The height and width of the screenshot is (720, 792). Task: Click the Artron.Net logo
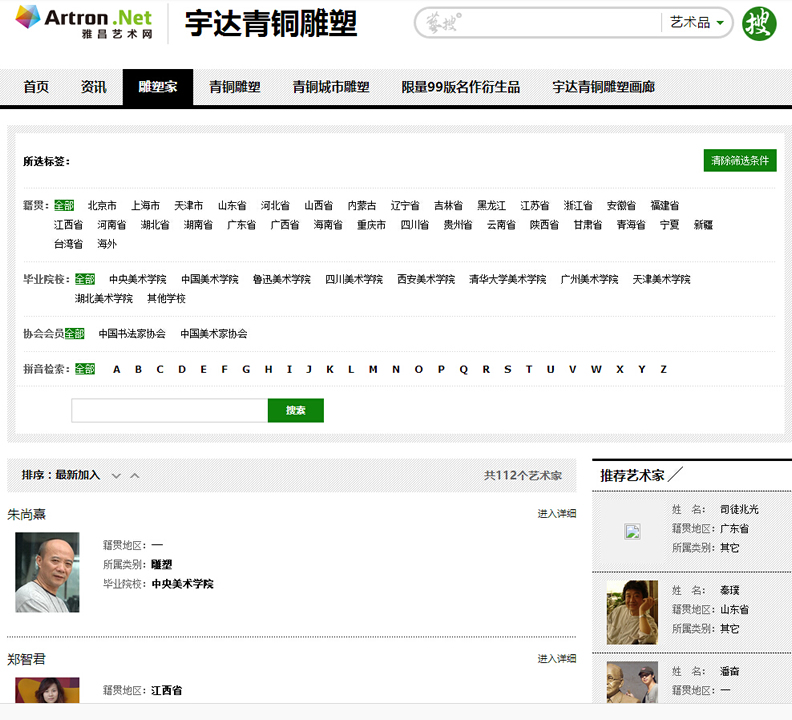coord(84,22)
